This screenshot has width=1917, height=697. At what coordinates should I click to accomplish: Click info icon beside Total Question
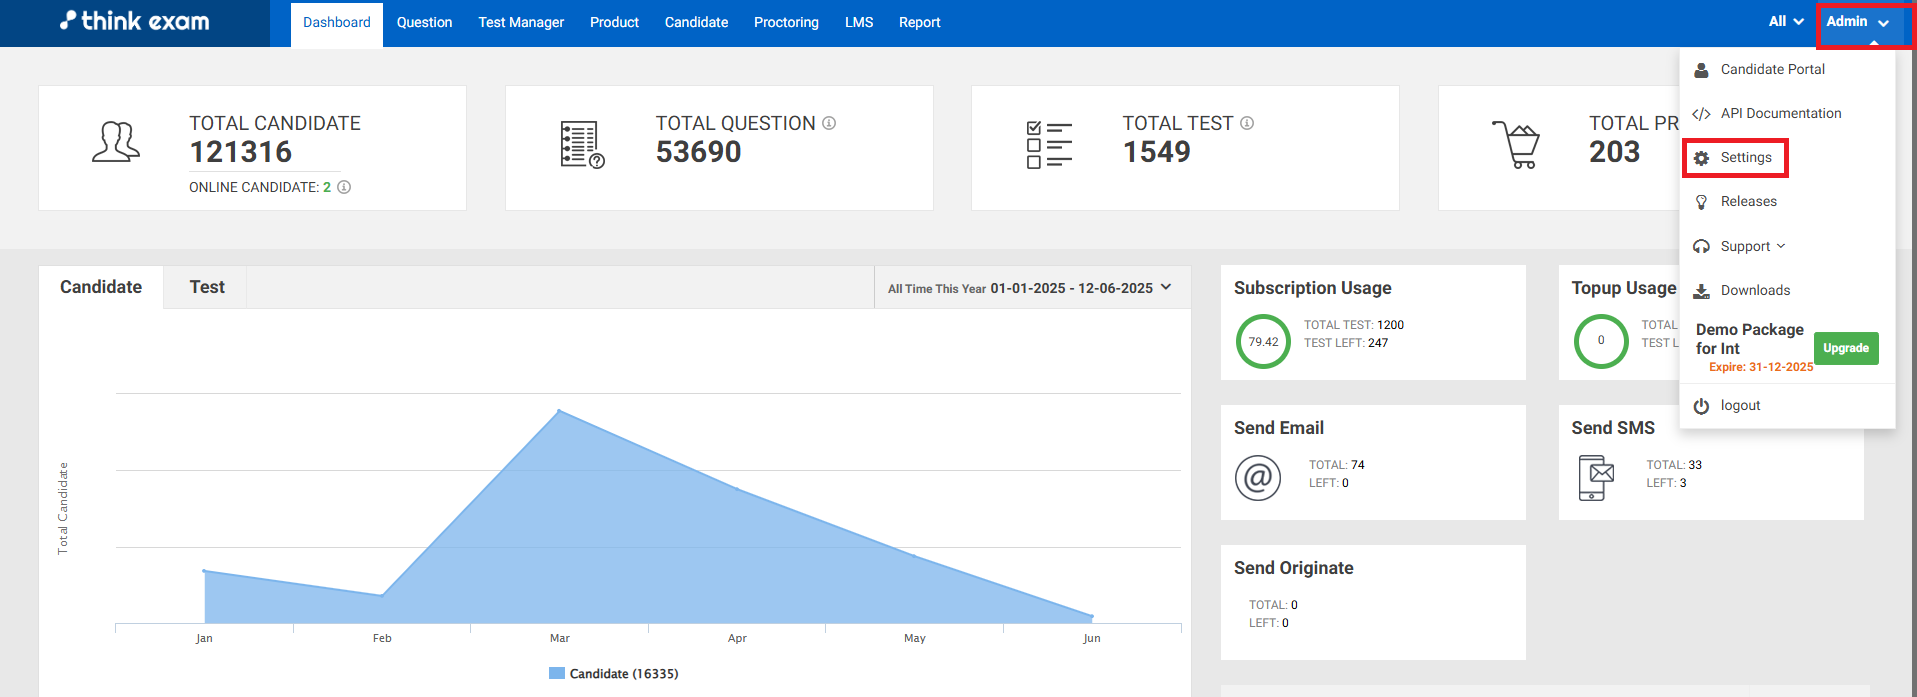[x=829, y=123]
